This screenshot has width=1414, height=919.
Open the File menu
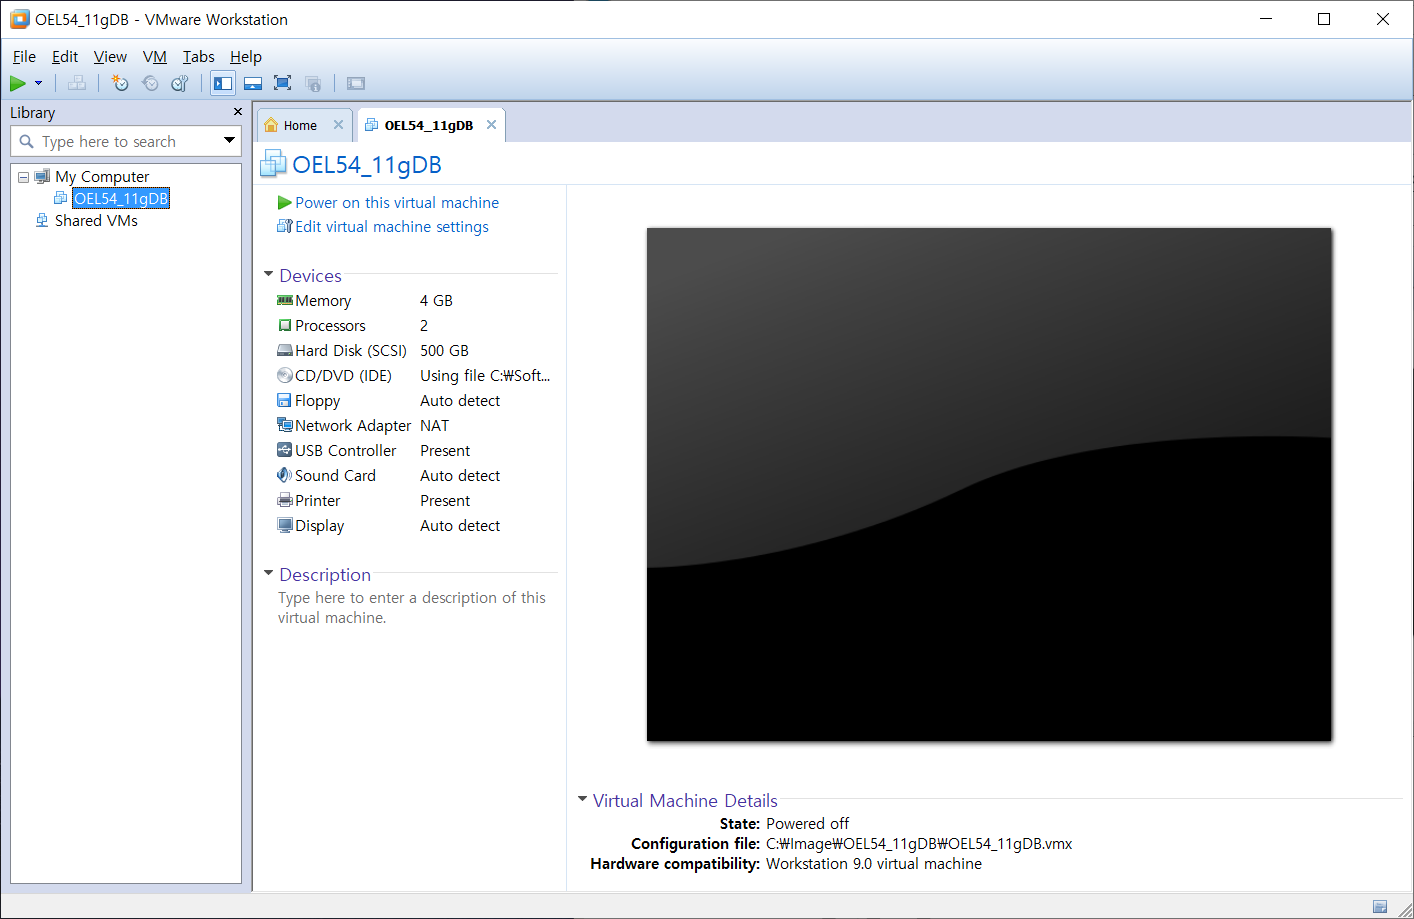click(24, 57)
